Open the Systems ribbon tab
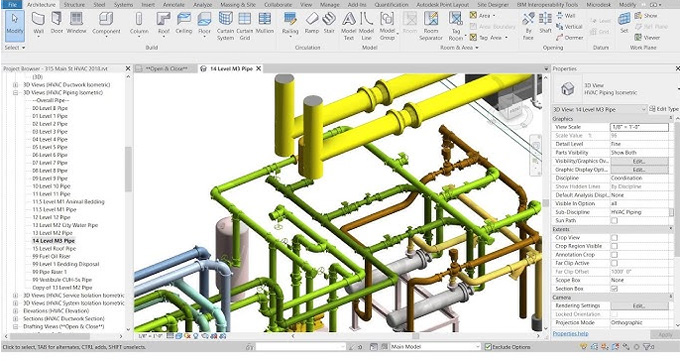Screen dimensions: 680x361 [x=123, y=4]
